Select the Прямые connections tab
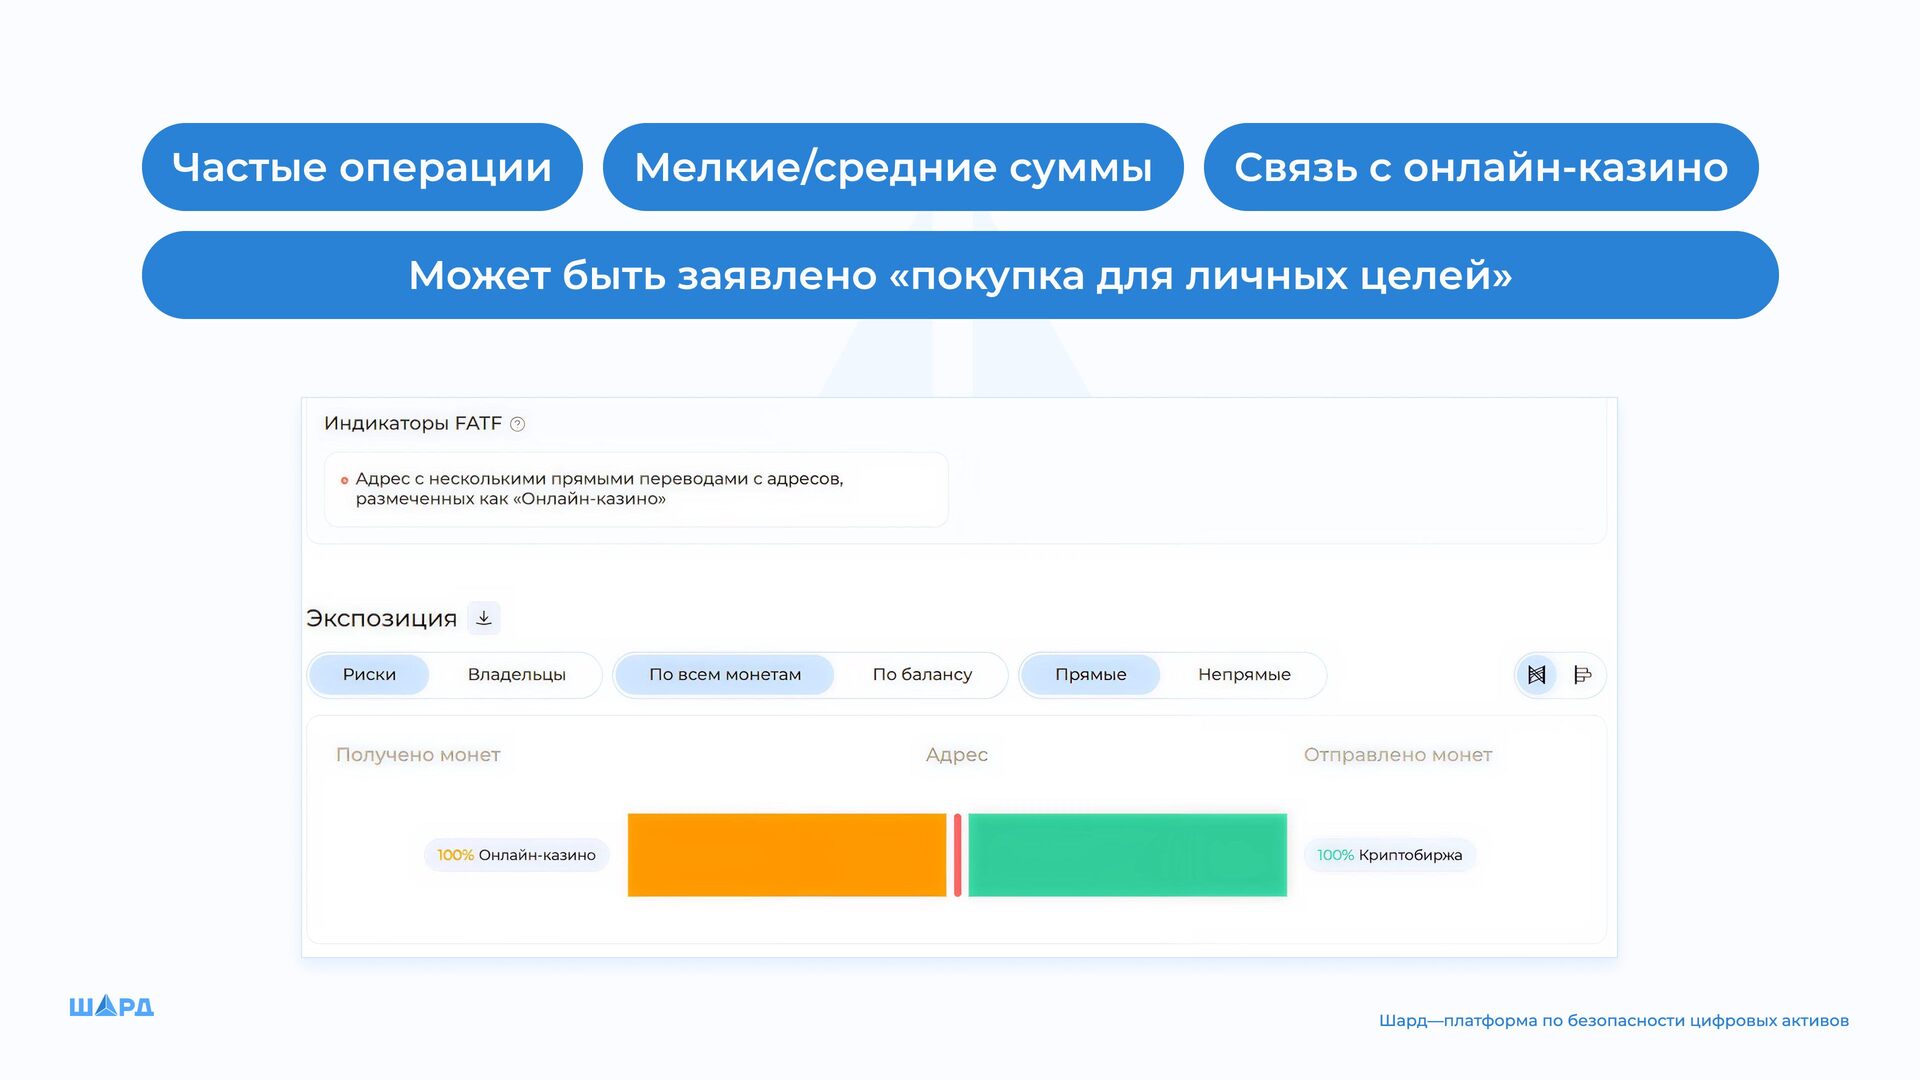This screenshot has height=1080, width=1920. 1090,675
